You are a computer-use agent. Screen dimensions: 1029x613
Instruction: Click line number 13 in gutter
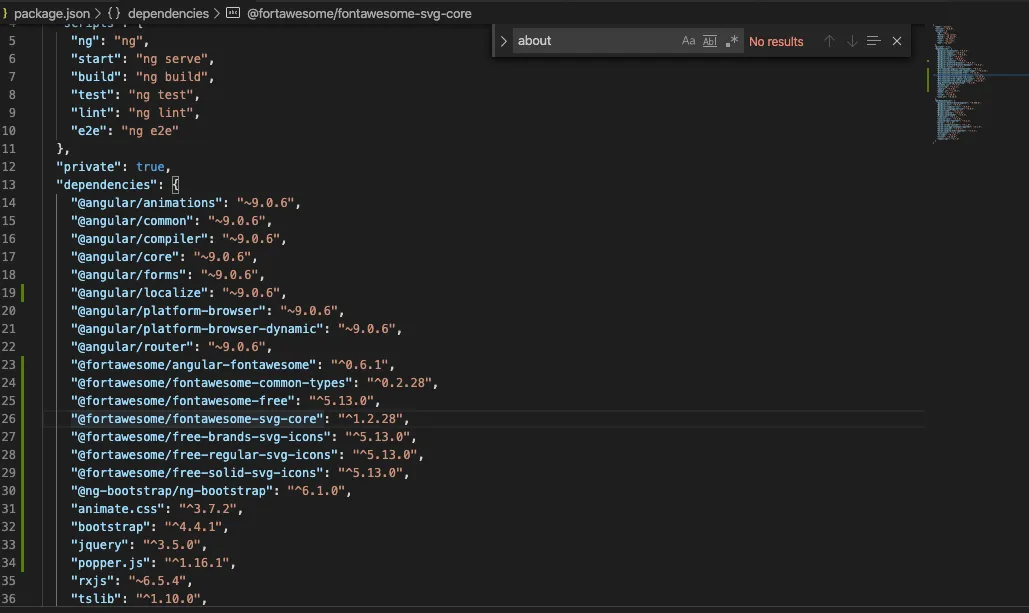pos(9,184)
